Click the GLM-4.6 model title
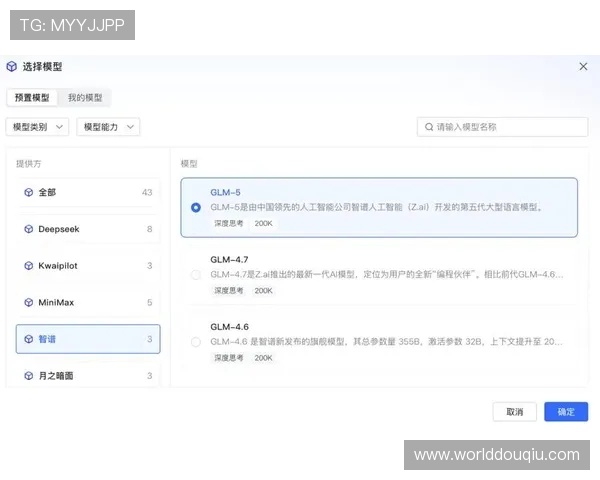Image resolution: width=600 pixels, height=480 pixels. pos(229,327)
